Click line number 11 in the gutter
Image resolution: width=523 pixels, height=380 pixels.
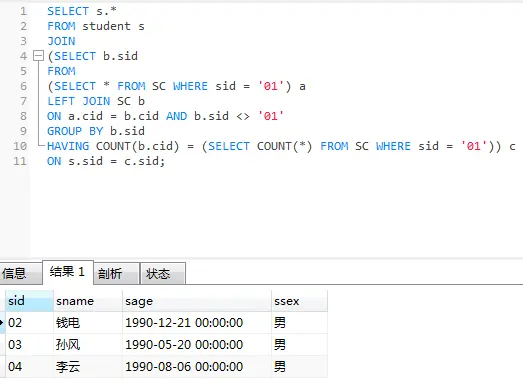20,161
